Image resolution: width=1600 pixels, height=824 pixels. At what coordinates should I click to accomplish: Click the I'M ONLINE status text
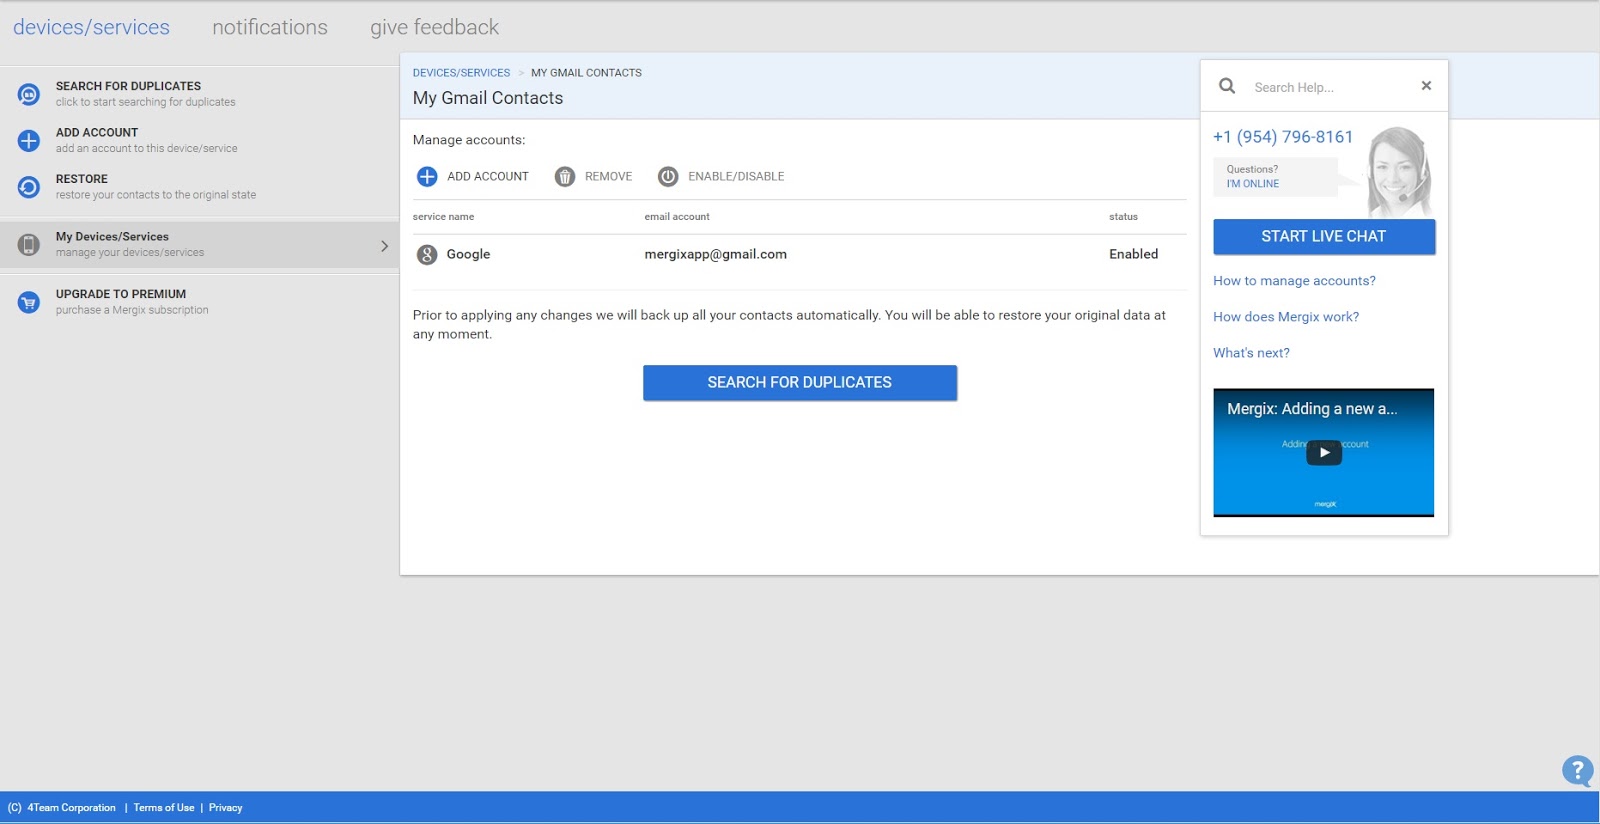tap(1253, 184)
